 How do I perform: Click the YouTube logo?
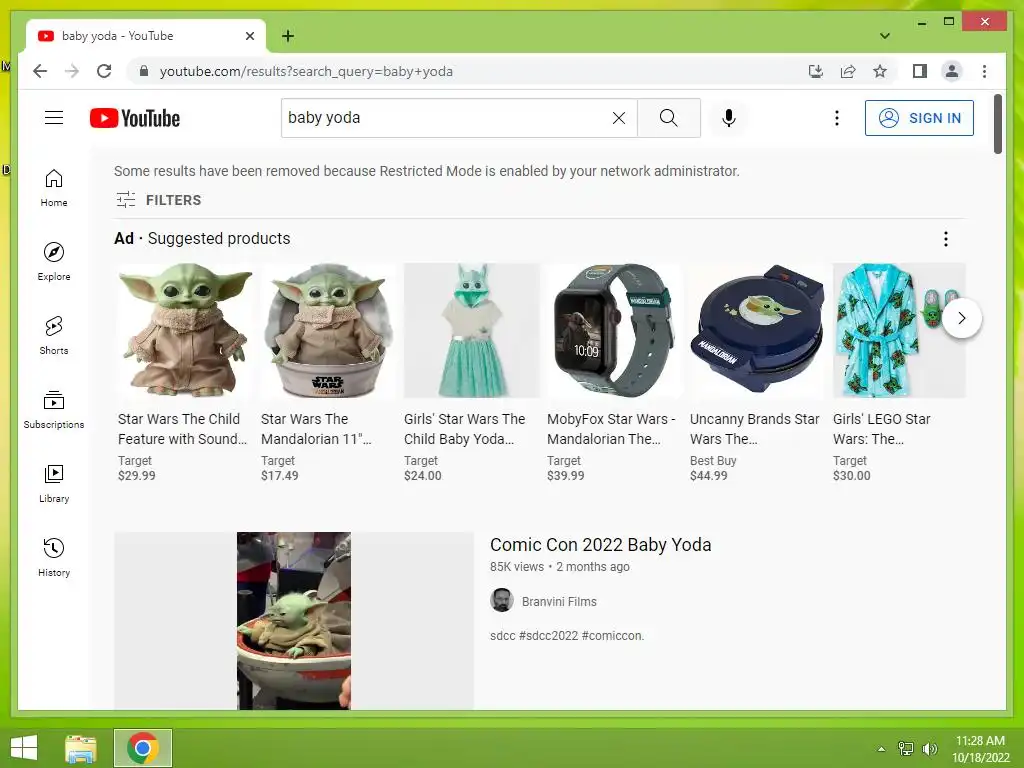(x=135, y=118)
